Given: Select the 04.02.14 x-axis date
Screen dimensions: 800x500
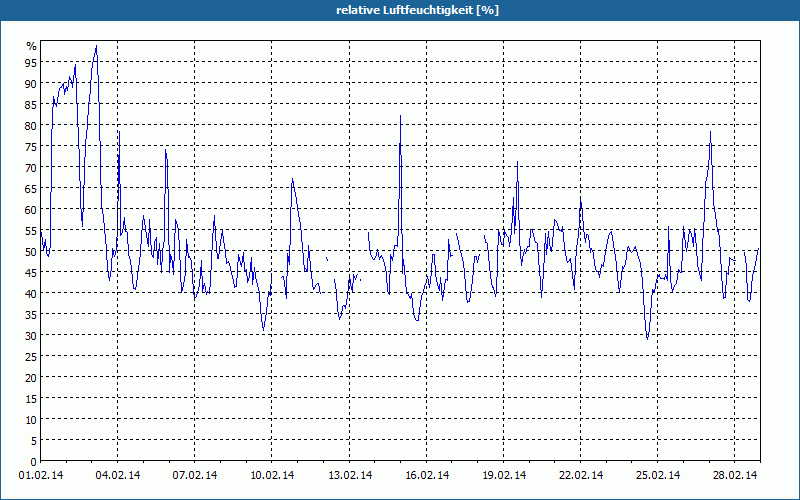Looking at the screenshot, I should click(x=117, y=475).
